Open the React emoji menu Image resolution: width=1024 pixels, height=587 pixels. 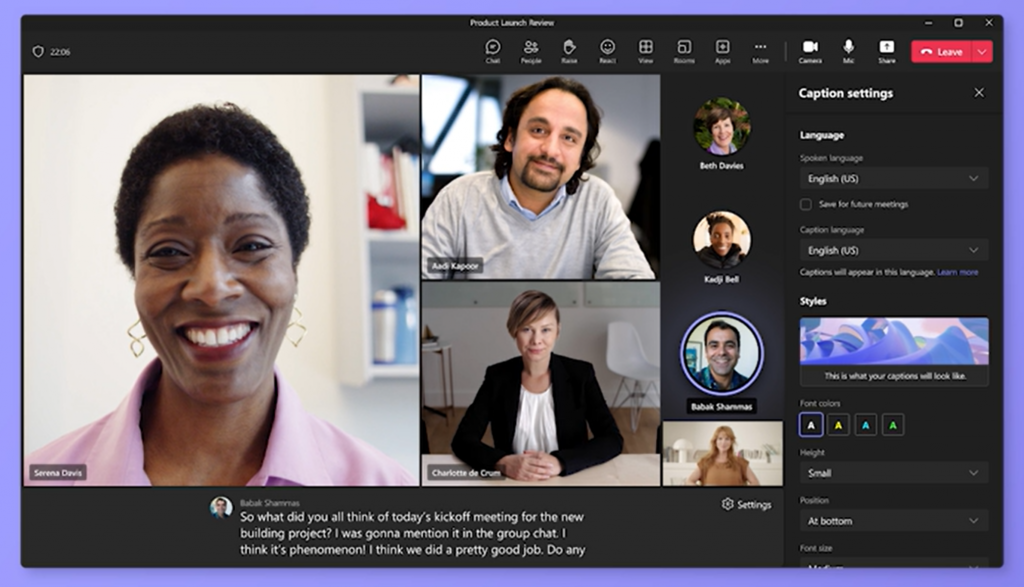pyautogui.click(x=608, y=48)
